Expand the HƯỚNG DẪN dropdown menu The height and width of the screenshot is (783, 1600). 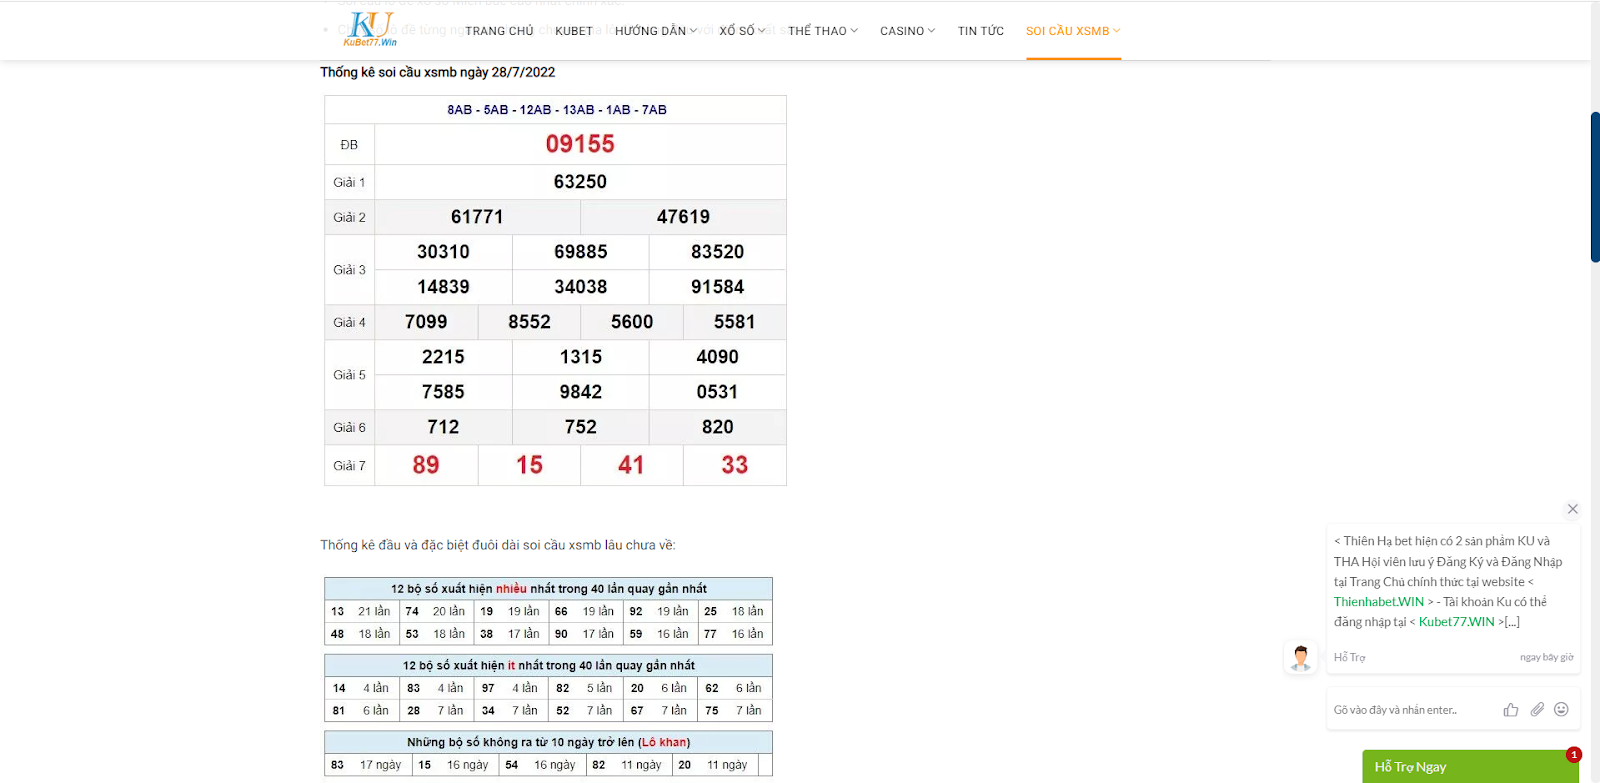(656, 31)
